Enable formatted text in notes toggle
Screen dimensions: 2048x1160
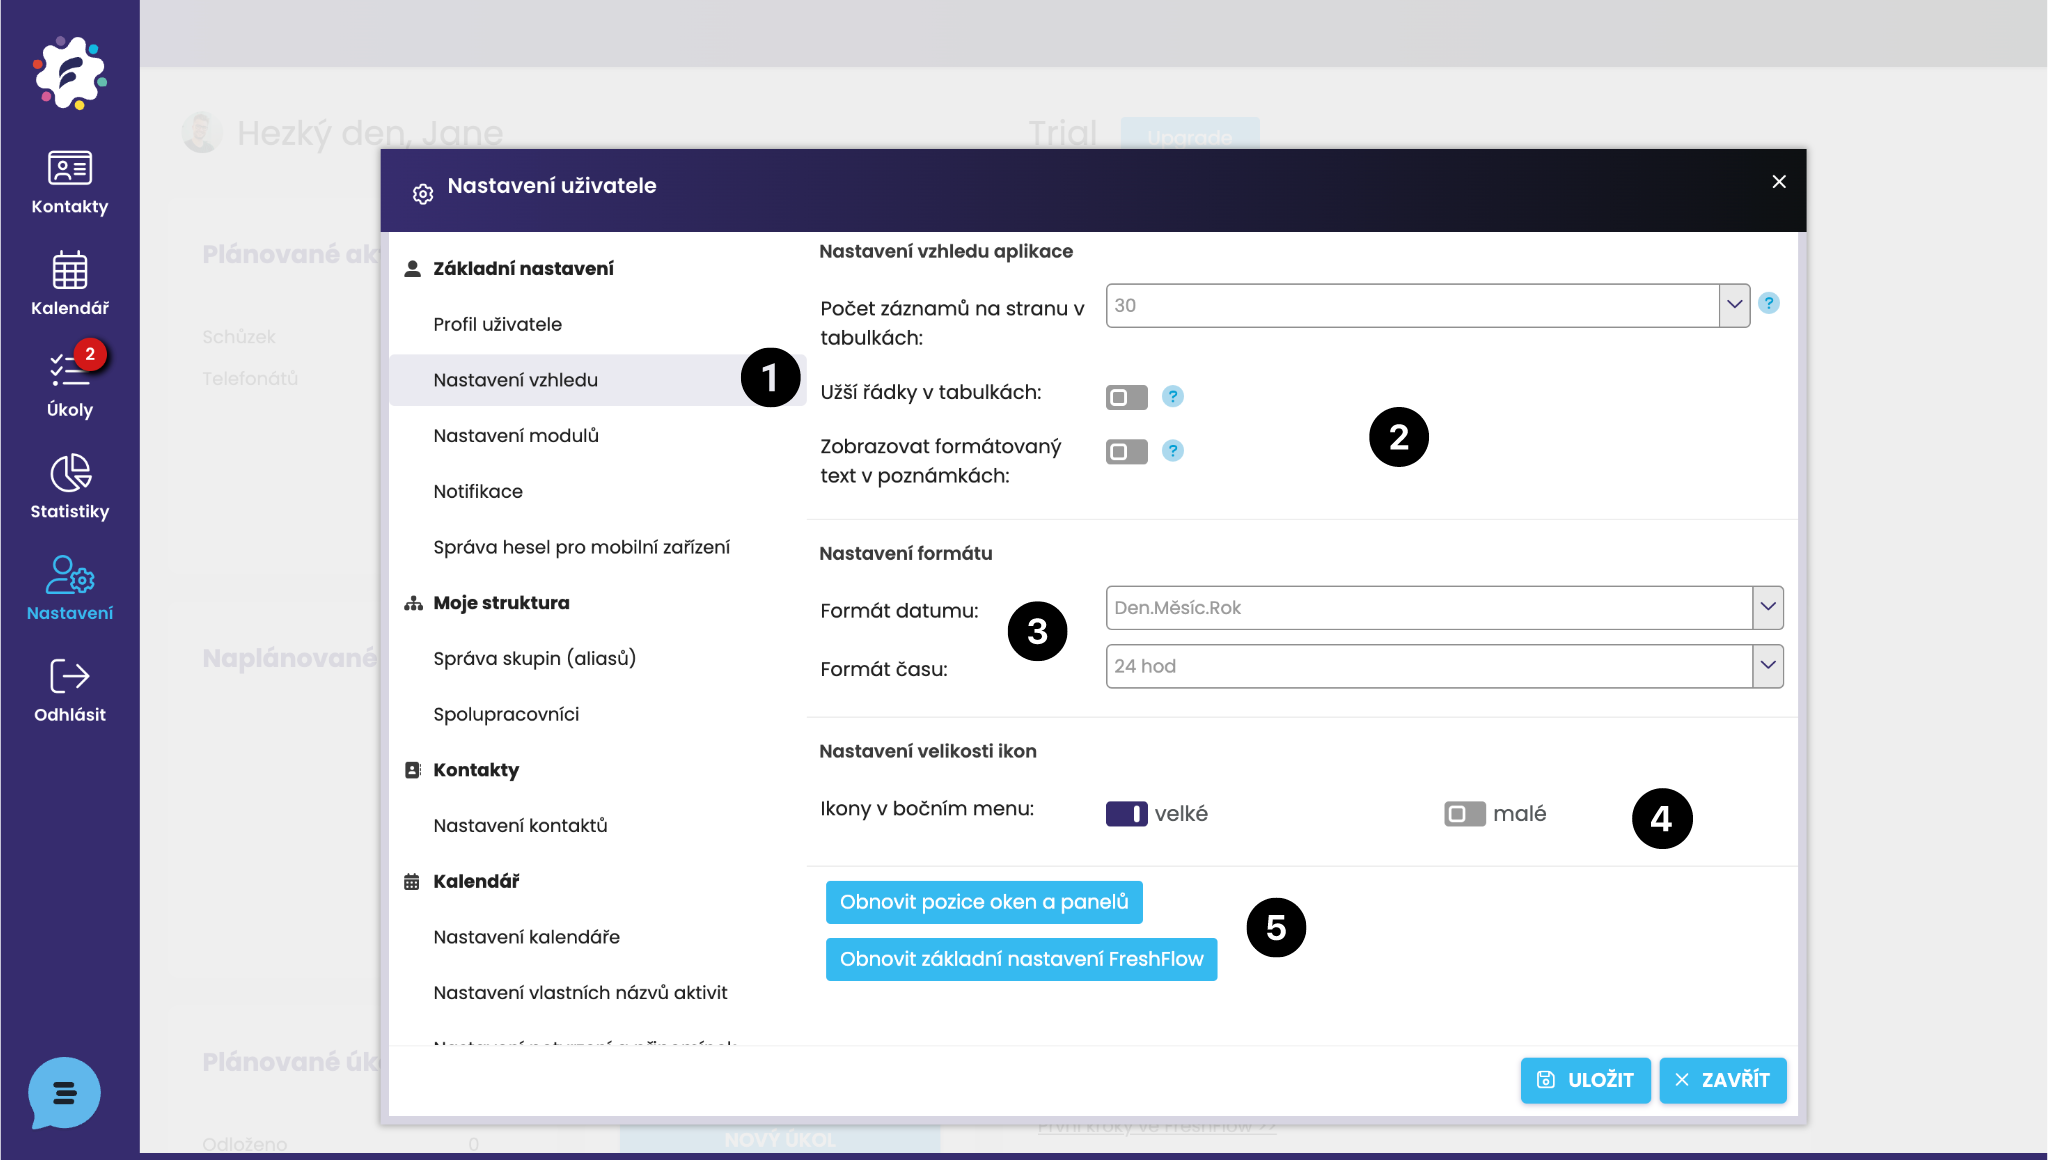point(1126,452)
